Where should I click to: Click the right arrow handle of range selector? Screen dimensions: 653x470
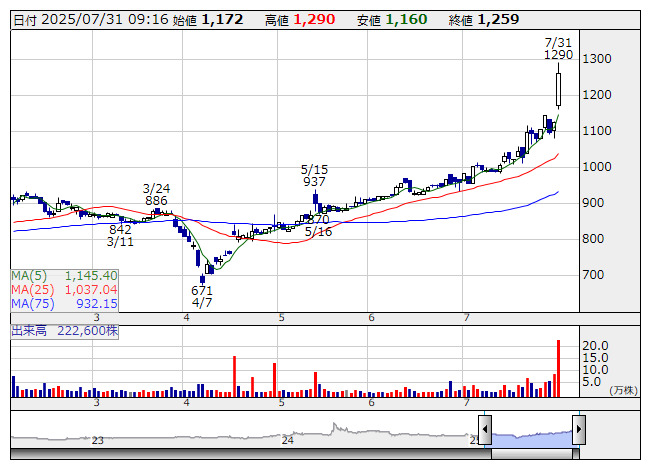[x=578, y=430]
